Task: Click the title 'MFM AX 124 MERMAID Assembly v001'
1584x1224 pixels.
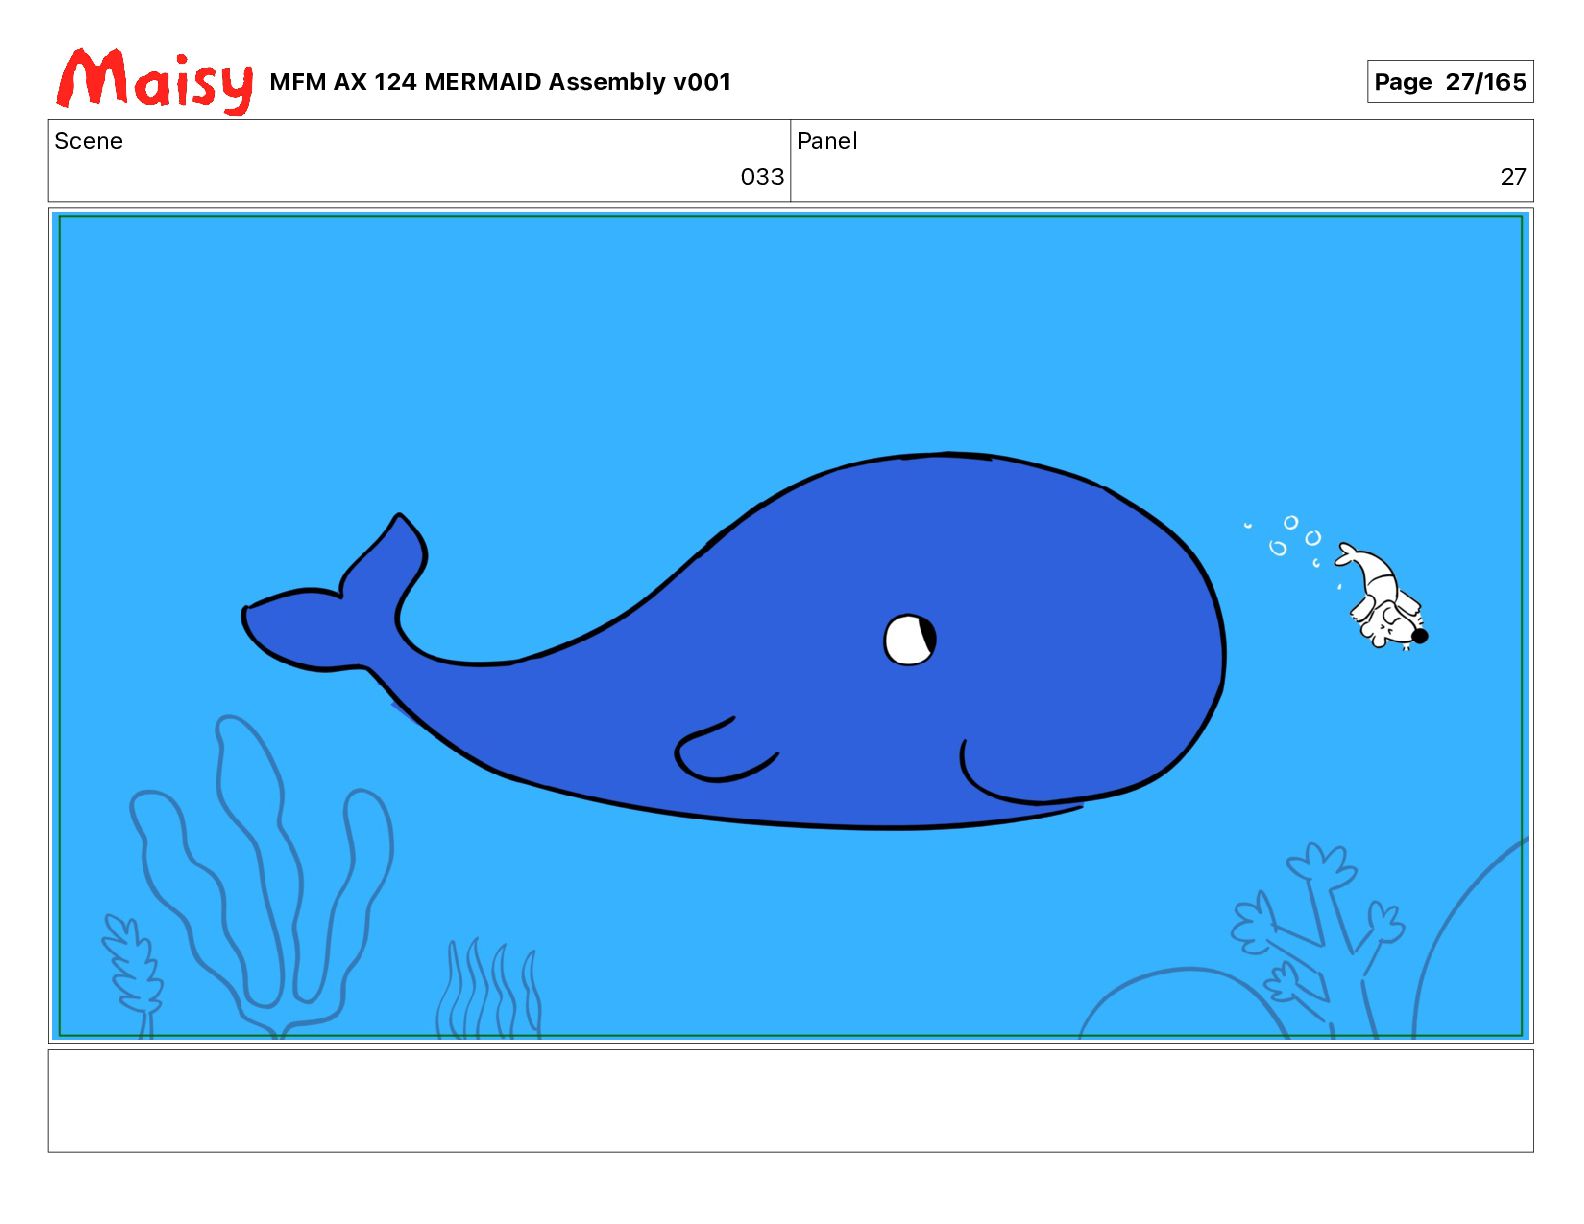Action: click(500, 82)
